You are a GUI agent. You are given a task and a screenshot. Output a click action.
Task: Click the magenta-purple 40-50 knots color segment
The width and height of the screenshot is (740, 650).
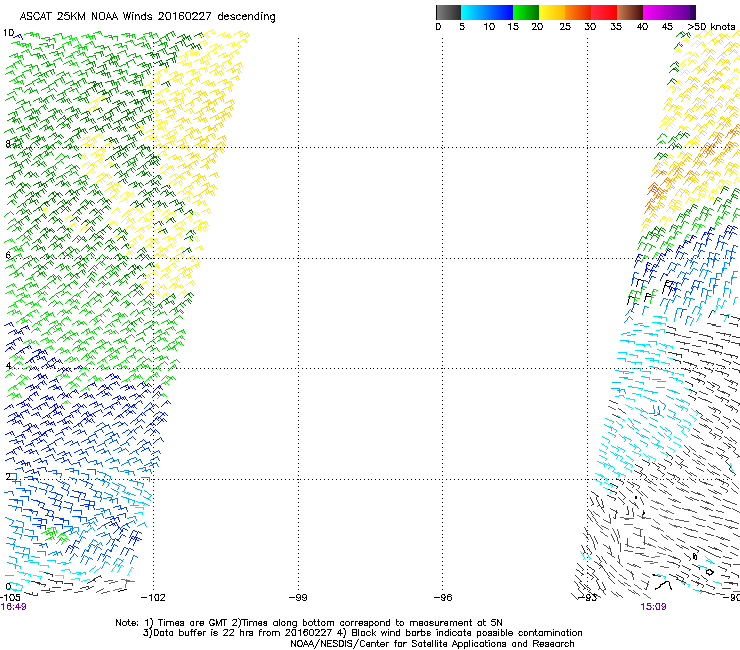[669, 12]
